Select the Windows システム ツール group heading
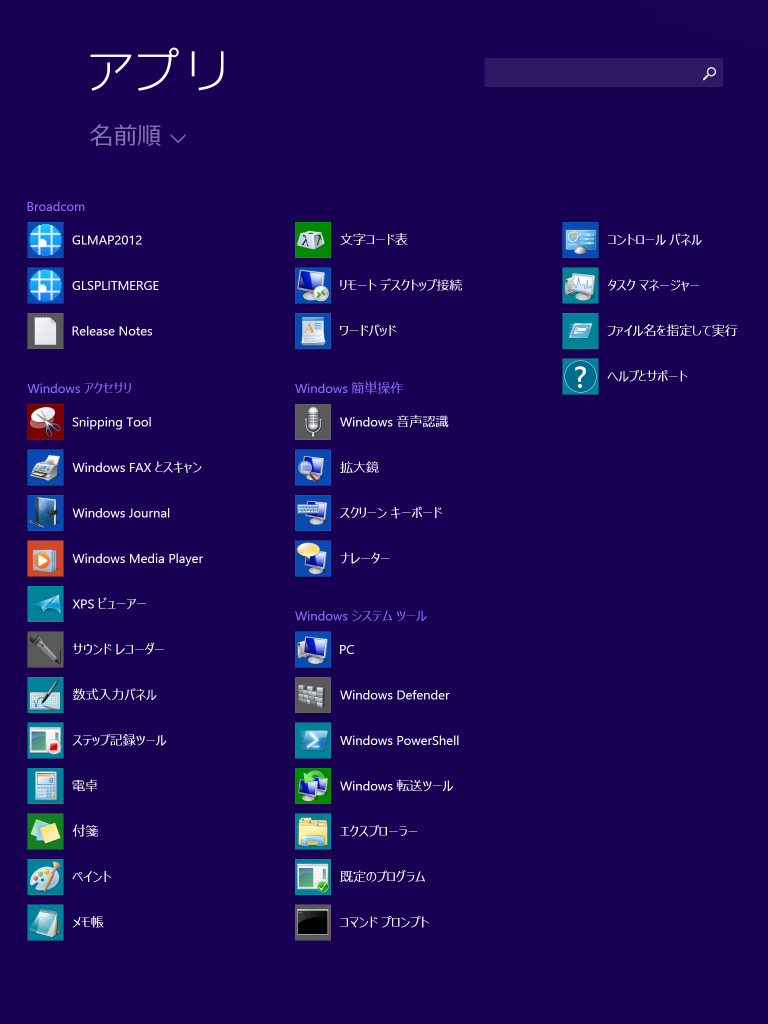The width and height of the screenshot is (768, 1024). pos(360,616)
